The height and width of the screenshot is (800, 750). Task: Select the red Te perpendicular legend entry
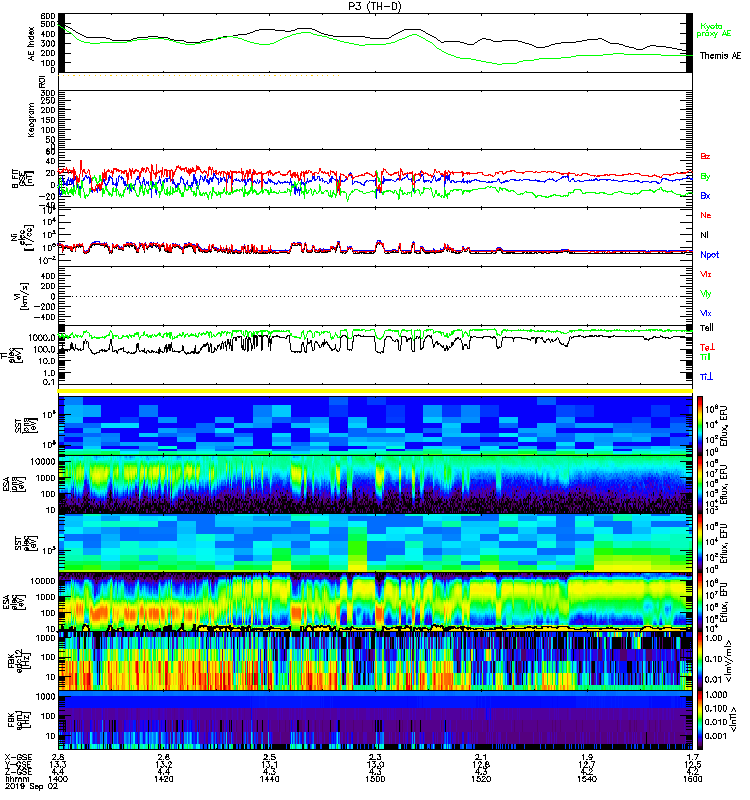coord(707,347)
